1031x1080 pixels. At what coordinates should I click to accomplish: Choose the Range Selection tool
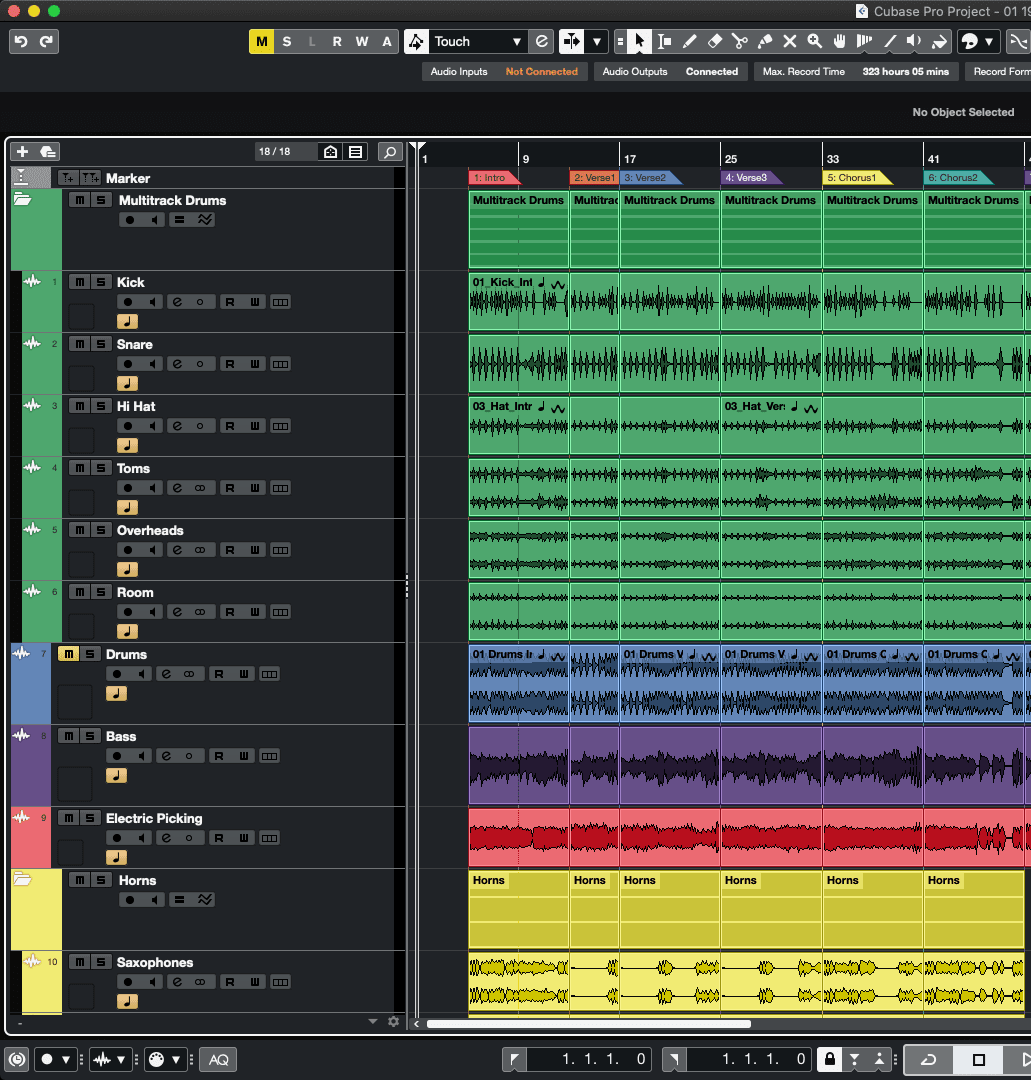(x=664, y=41)
